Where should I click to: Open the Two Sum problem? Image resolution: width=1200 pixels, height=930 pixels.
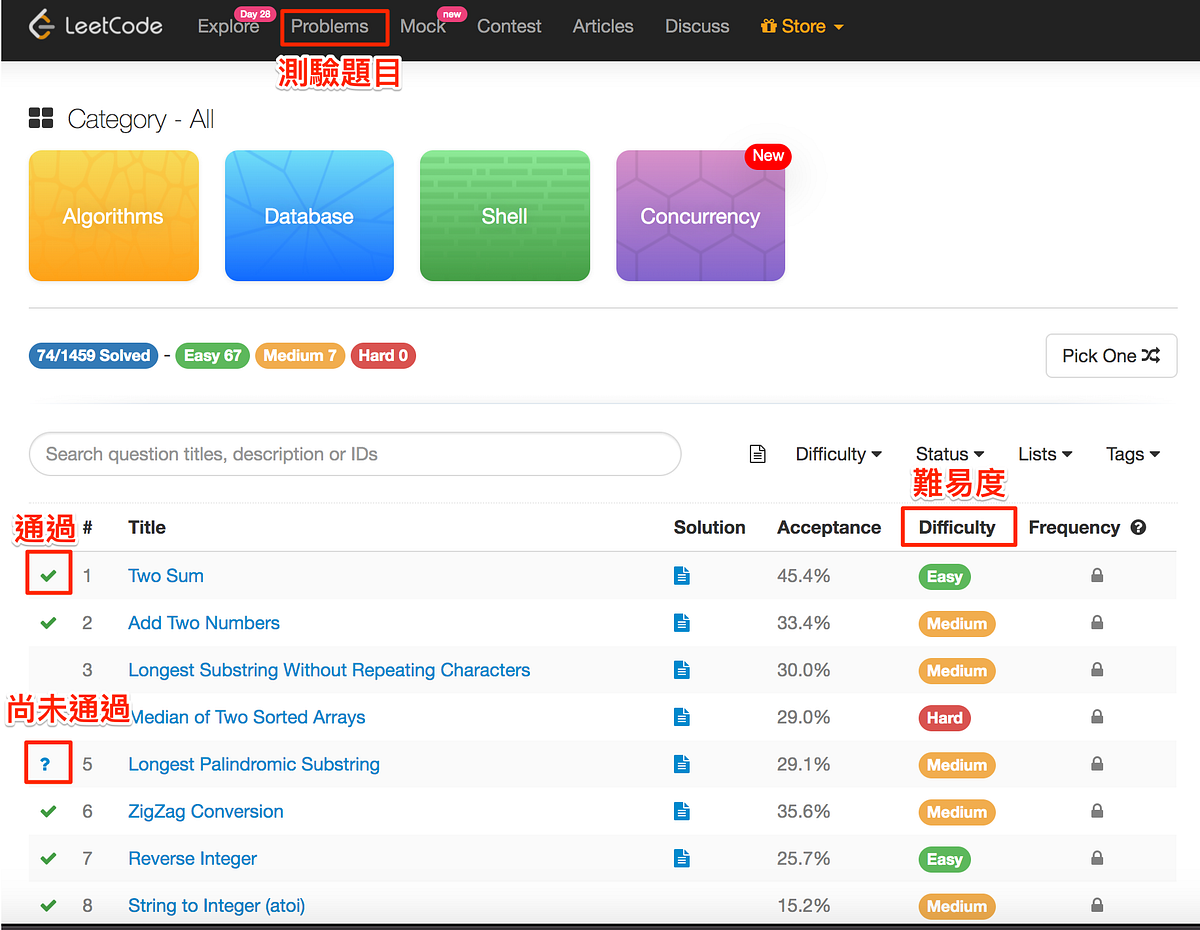coord(166,576)
